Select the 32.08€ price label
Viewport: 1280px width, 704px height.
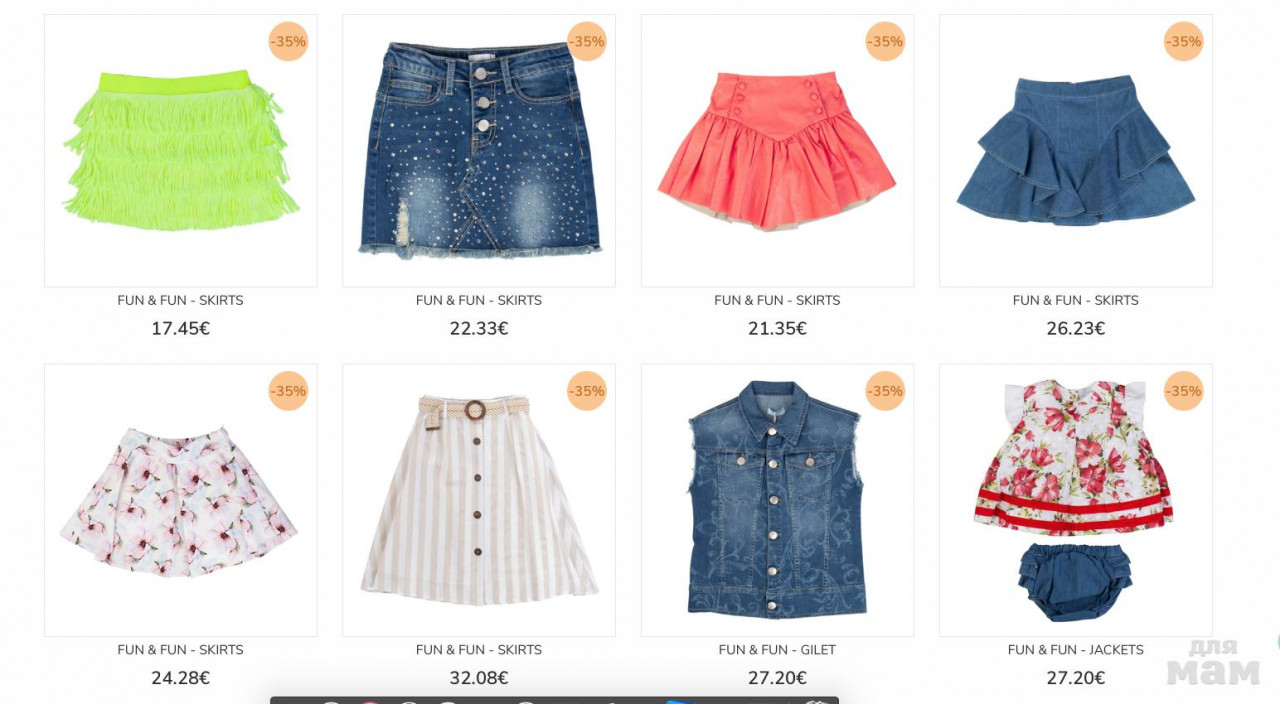[479, 678]
